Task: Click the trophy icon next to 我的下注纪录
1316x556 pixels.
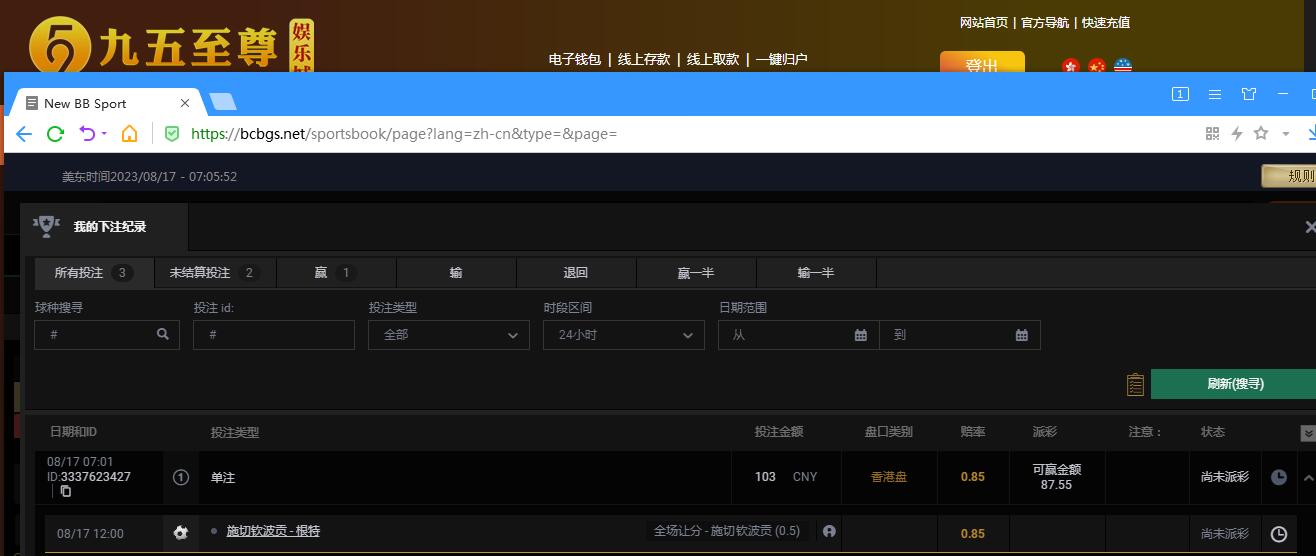Action: coord(46,226)
